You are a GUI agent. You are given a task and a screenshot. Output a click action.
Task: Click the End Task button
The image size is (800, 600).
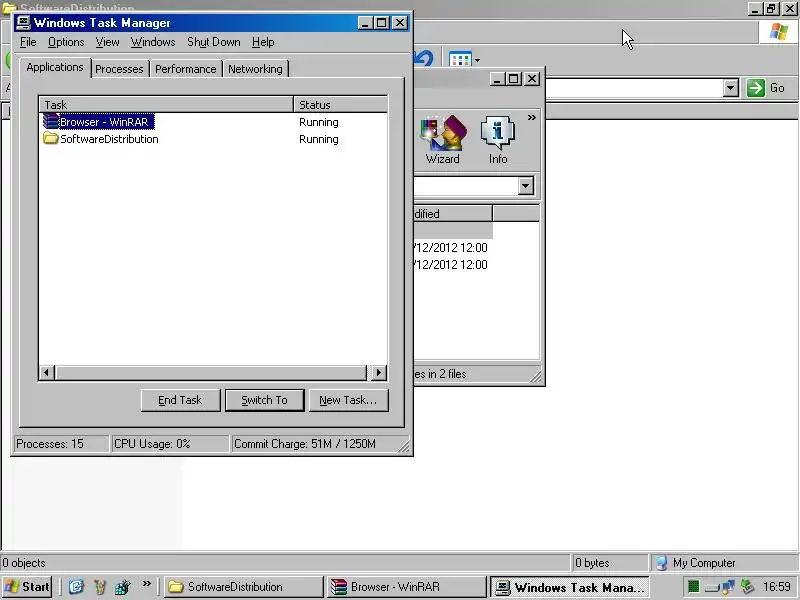tap(181, 401)
